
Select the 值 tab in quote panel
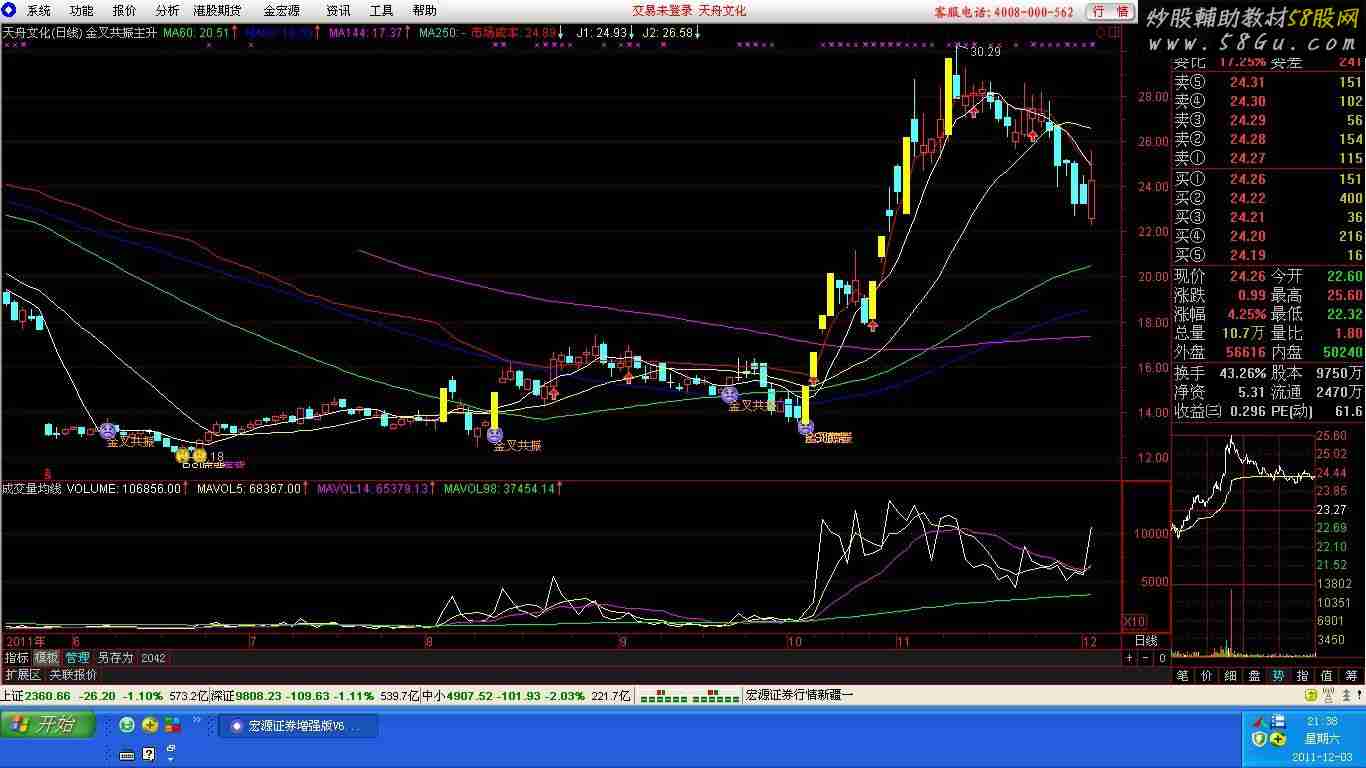(1326, 676)
